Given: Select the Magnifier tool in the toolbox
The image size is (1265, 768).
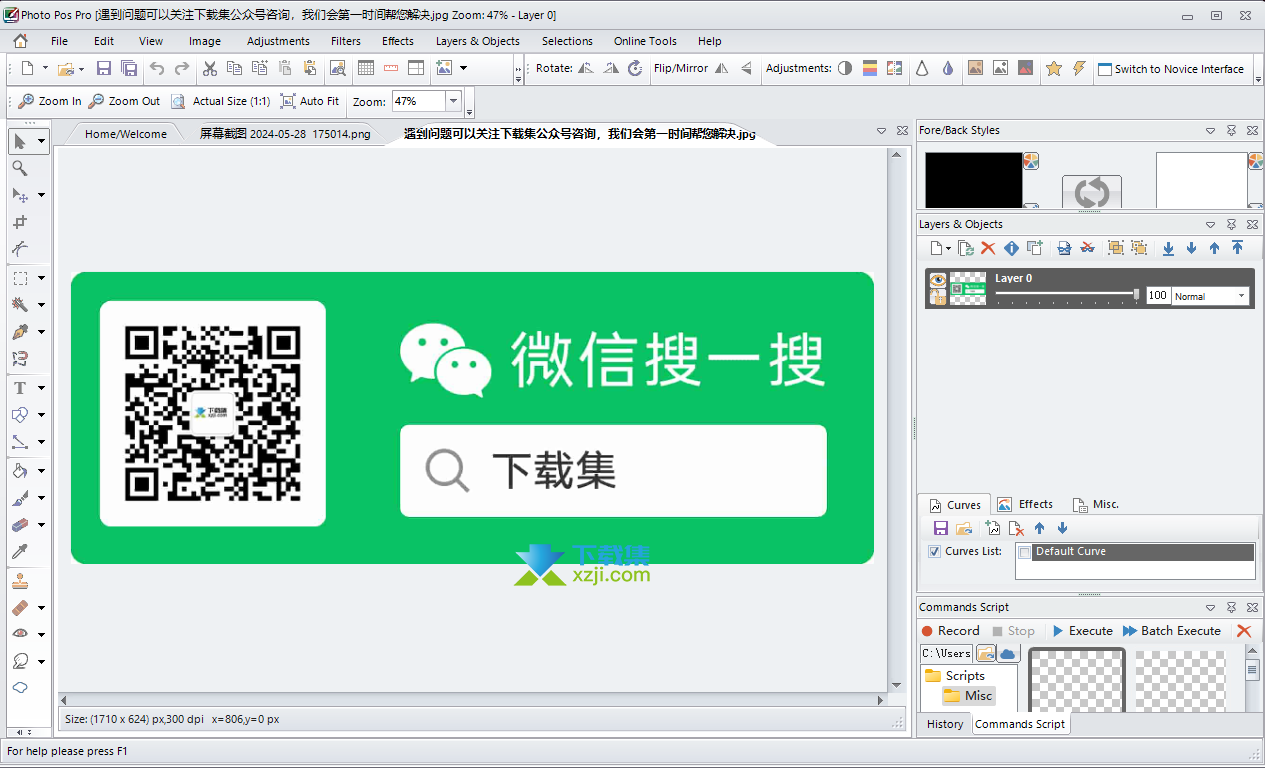Looking at the screenshot, I should [x=19, y=168].
